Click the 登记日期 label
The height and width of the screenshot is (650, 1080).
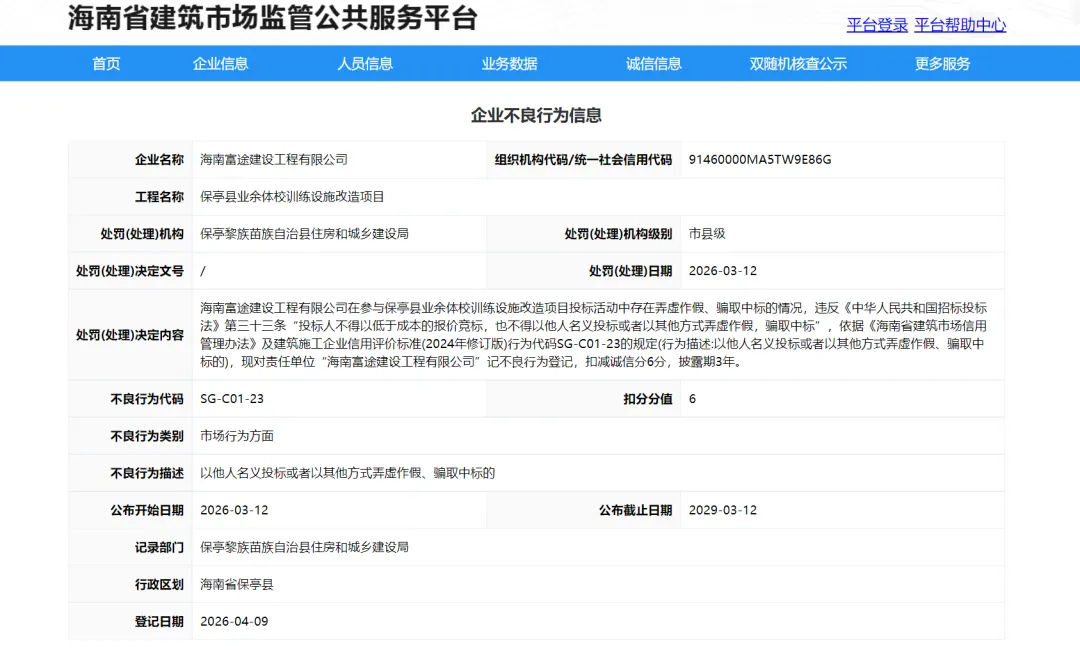[159, 622]
